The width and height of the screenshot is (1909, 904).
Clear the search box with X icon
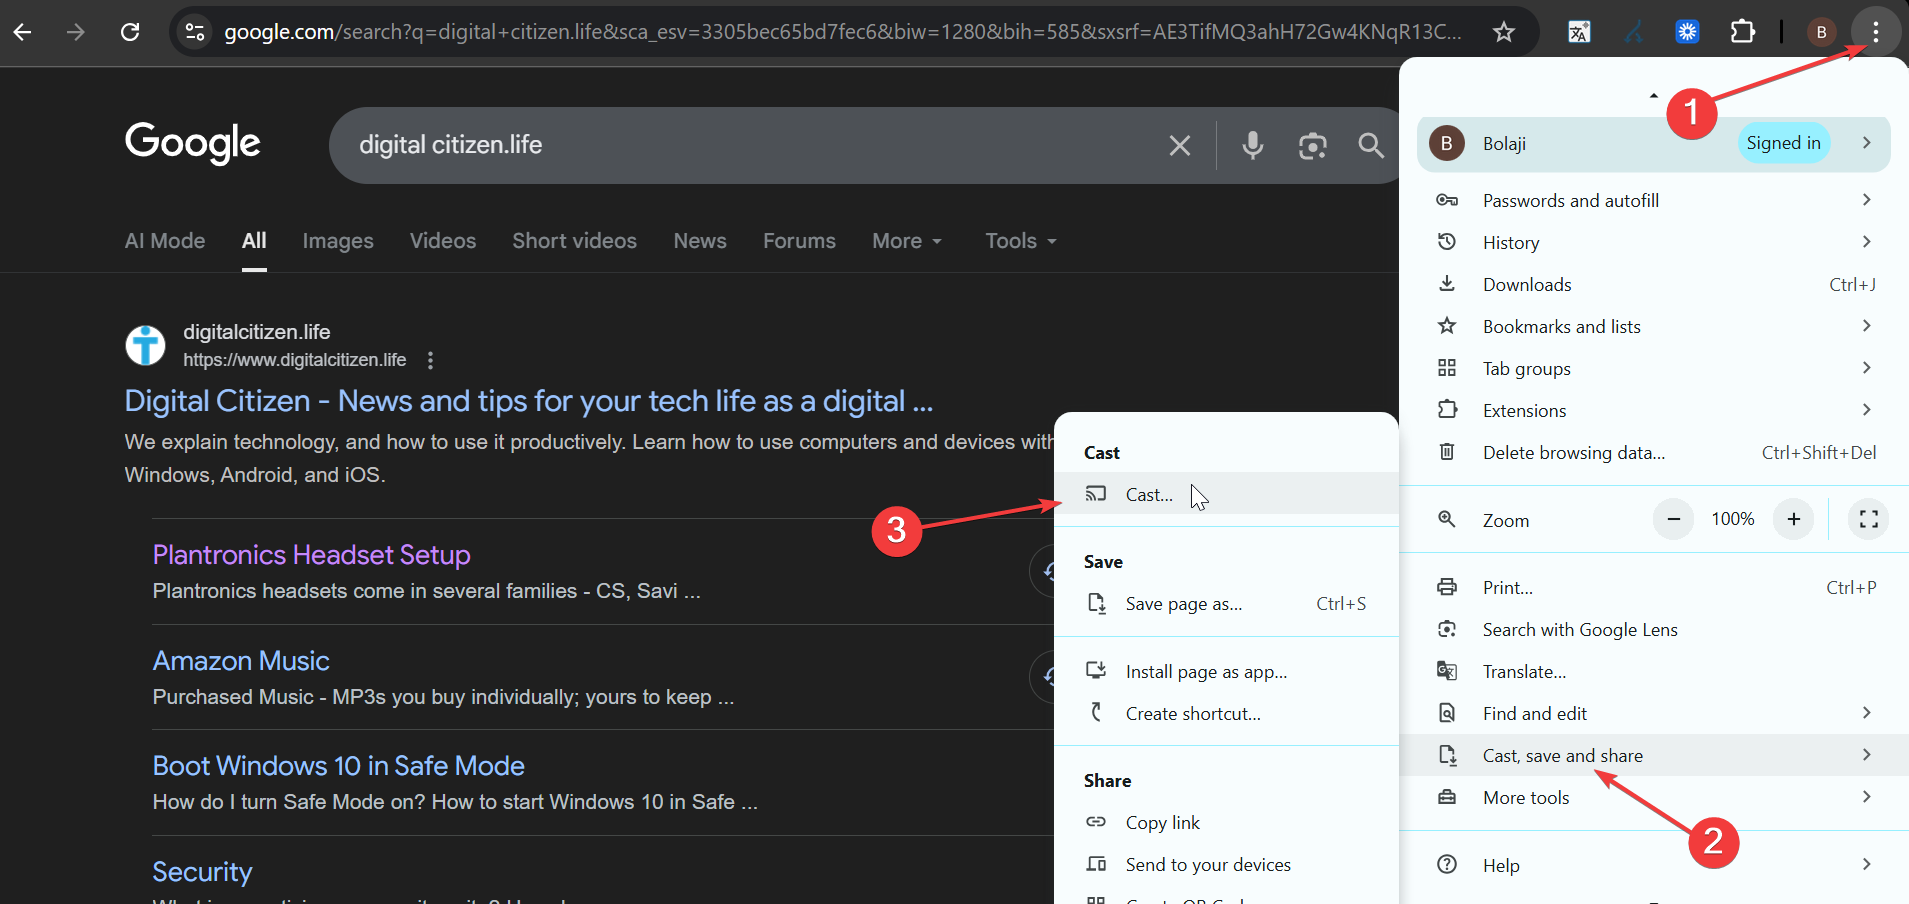point(1180,146)
